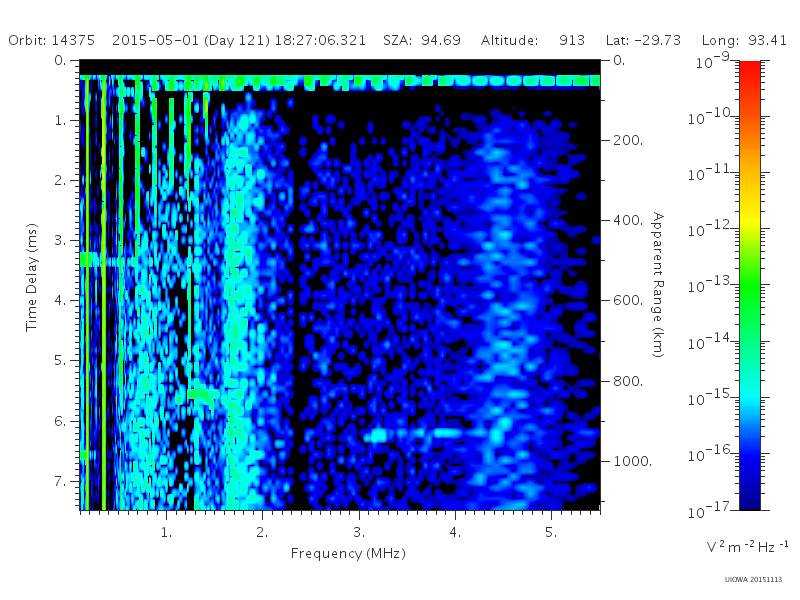The image size is (800, 600).
Task: Click the apparent range label '800.'
Action: coord(628,381)
